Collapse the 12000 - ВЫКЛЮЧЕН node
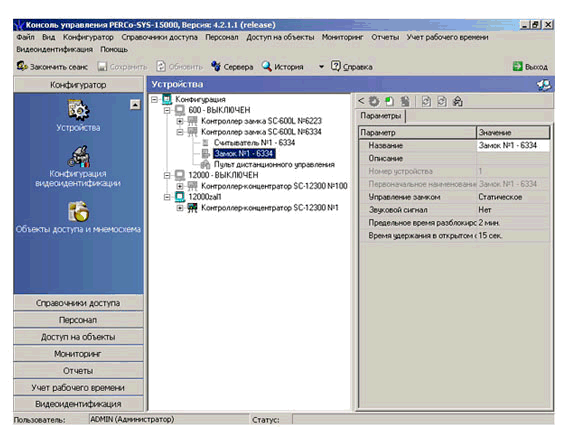 pos(167,175)
